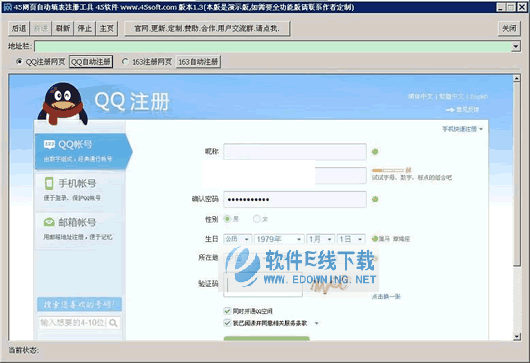Click the 刷新 refresh button
Viewport: 530px width, 363px height.
(63, 28)
